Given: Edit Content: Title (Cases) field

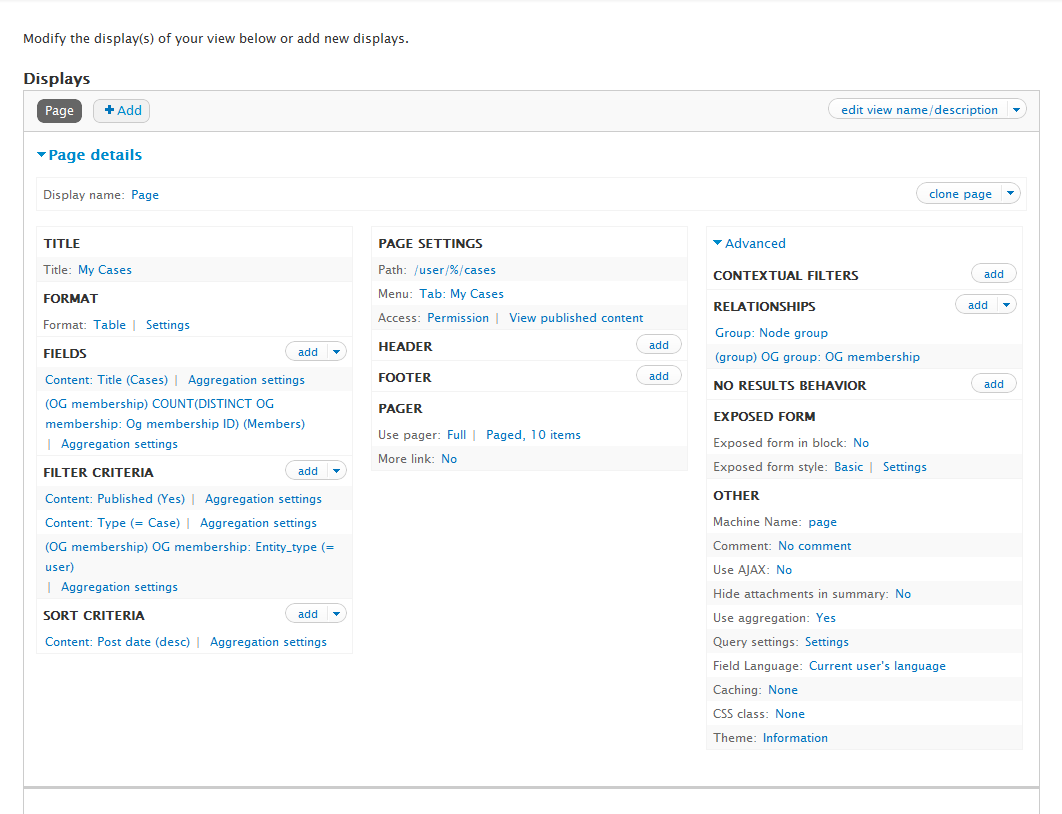Looking at the screenshot, I should point(106,380).
